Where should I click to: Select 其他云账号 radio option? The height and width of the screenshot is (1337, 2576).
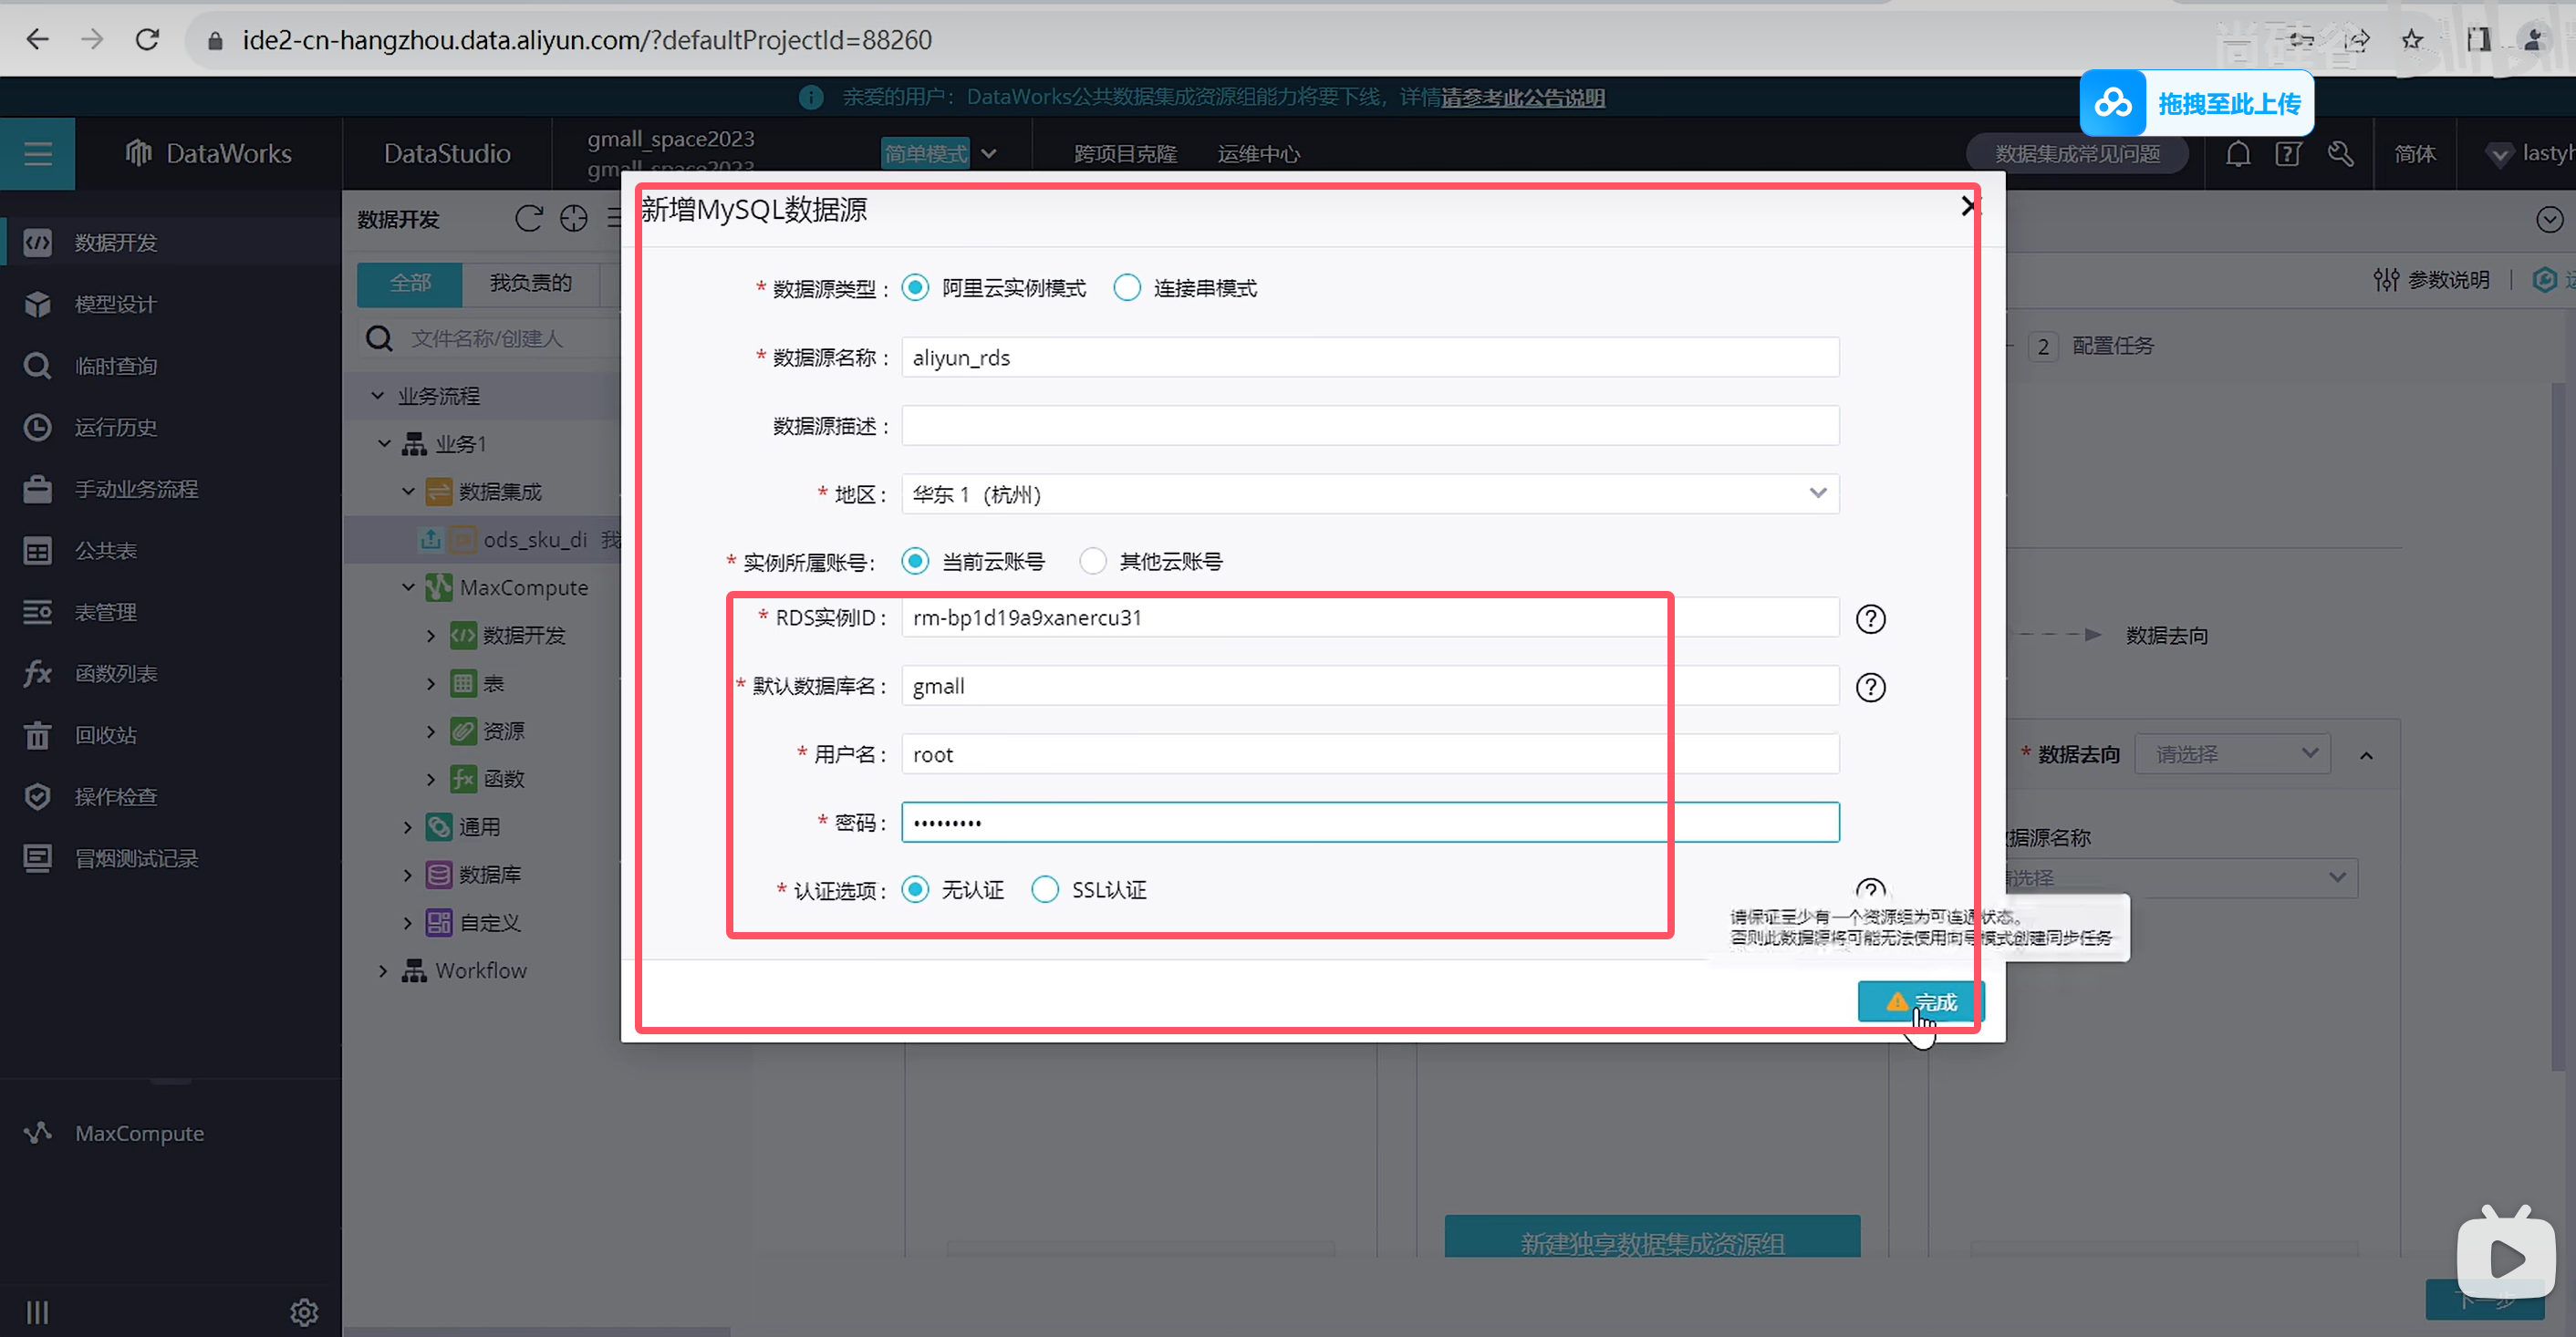[1093, 561]
